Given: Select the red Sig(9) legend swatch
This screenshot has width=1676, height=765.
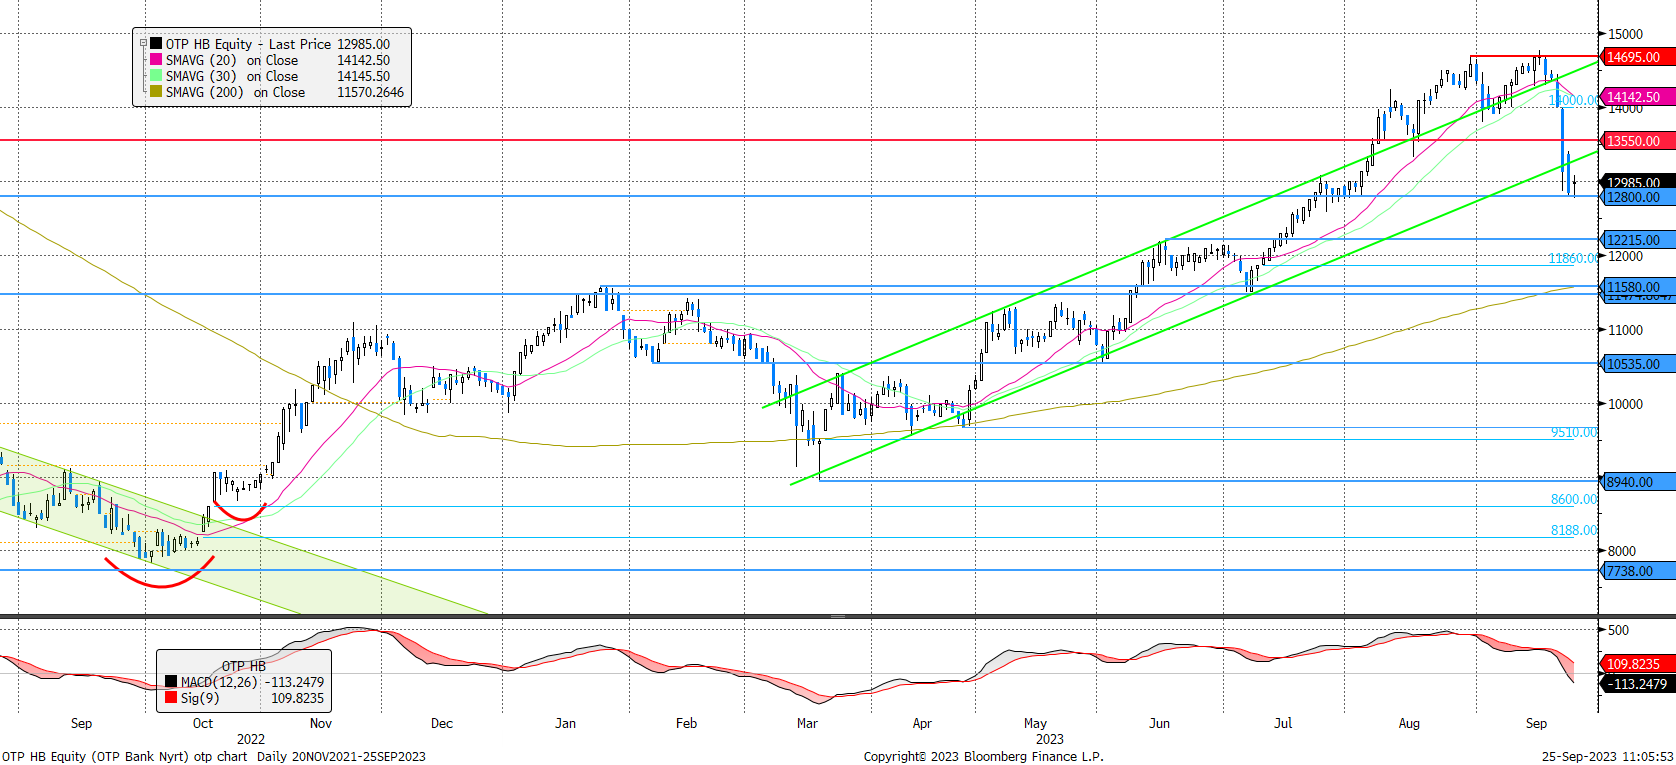Looking at the screenshot, I should pos(171,698).
